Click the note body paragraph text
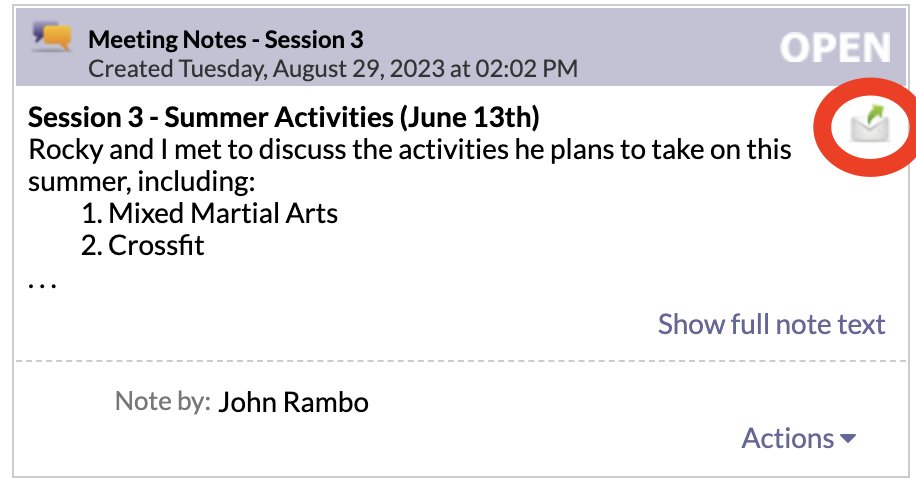Image resolution: width=916 pixels, height=480 pixels. (x=410, y=165)
